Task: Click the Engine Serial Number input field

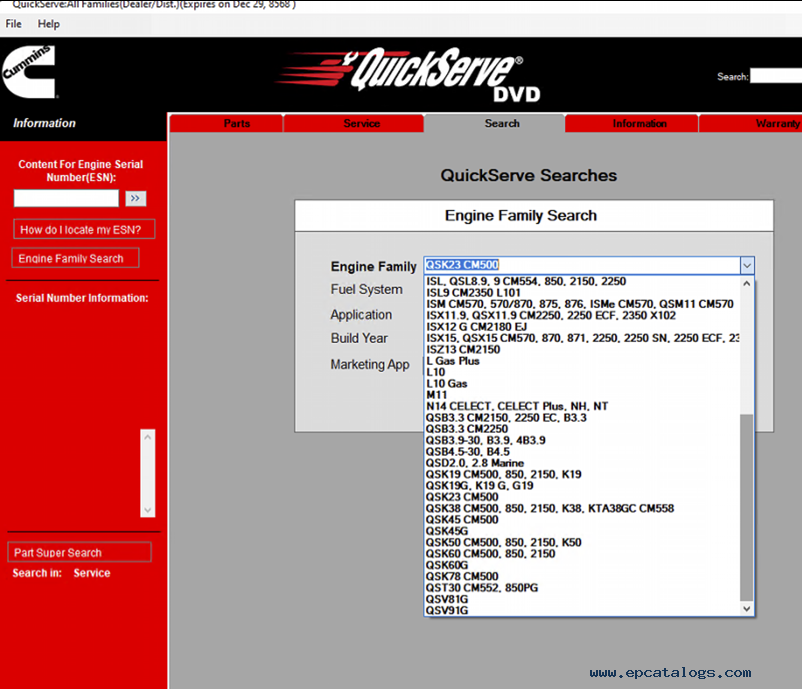Action: 66,199
